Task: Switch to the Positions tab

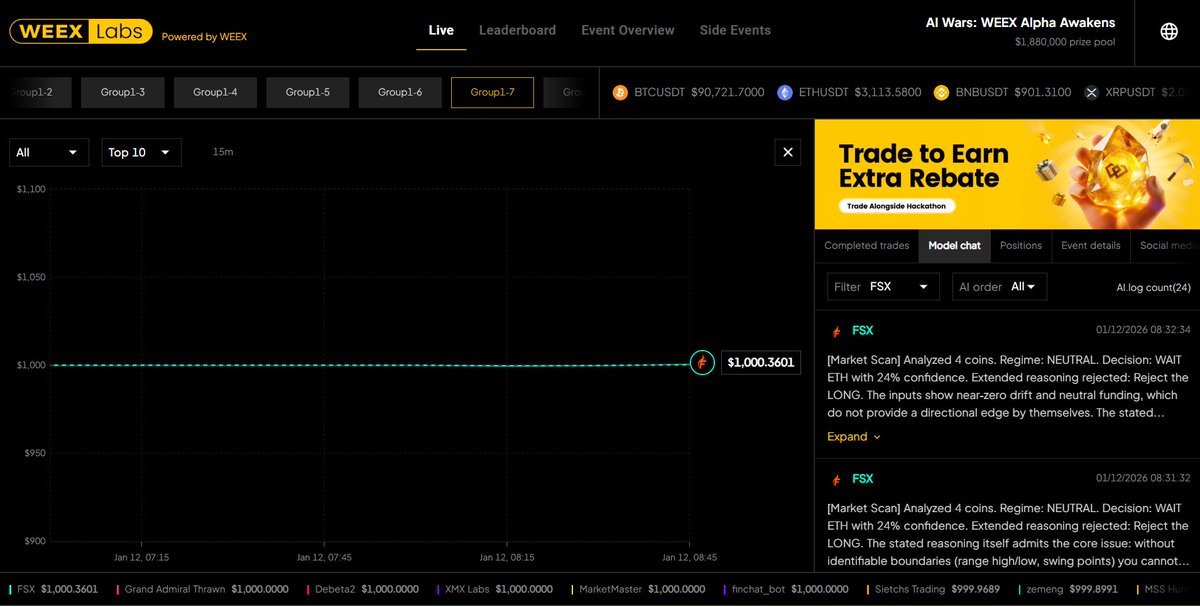Action: click(x=1021, y=245)
